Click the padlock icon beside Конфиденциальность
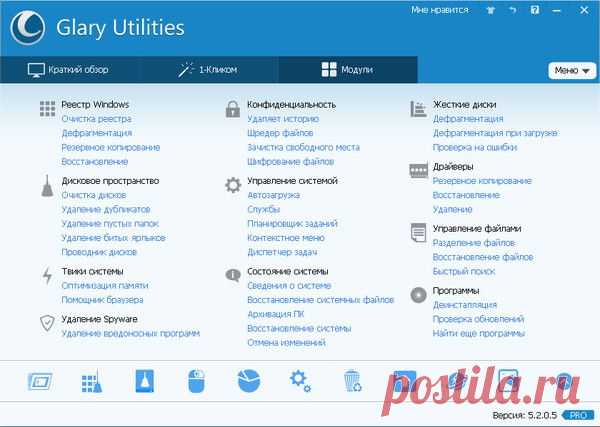600x427 pixels. 233,109
